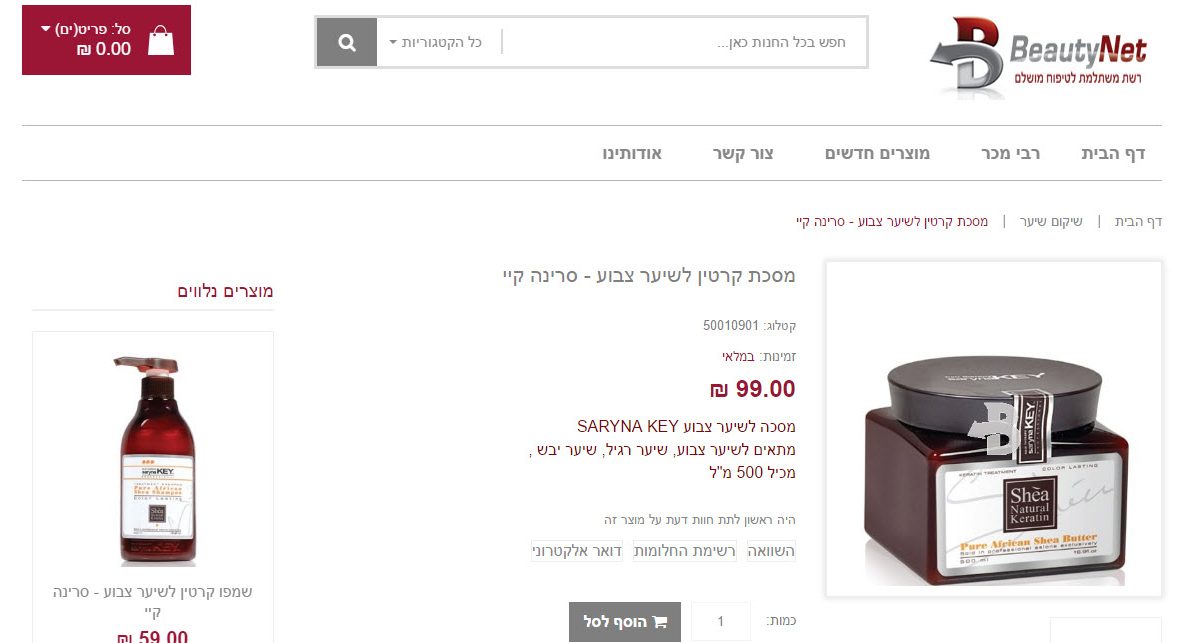
Task: Open the shopping bag cart icon
Action: click(161, 40)
